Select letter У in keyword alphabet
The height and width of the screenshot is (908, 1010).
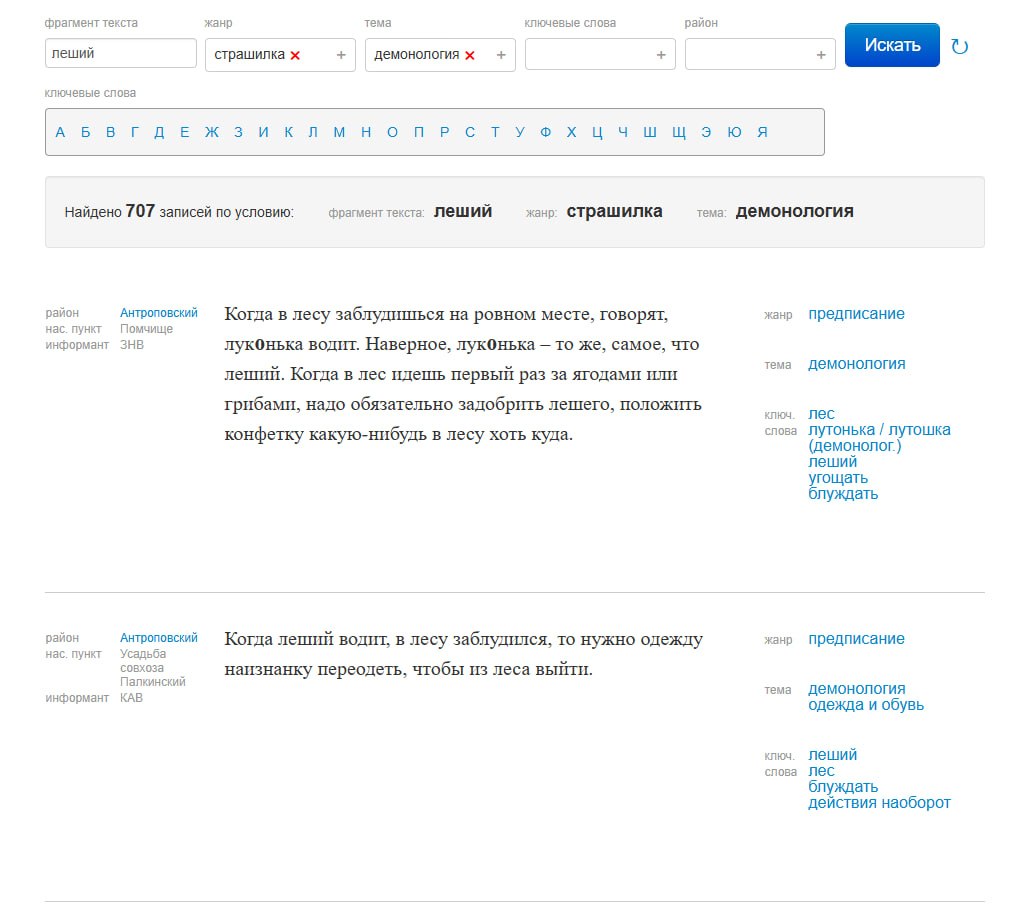coord(520,133)
